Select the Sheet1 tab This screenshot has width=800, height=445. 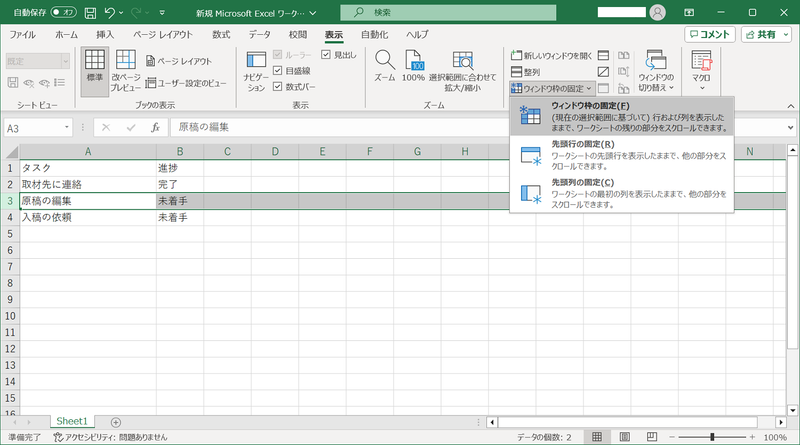point(72,422)
